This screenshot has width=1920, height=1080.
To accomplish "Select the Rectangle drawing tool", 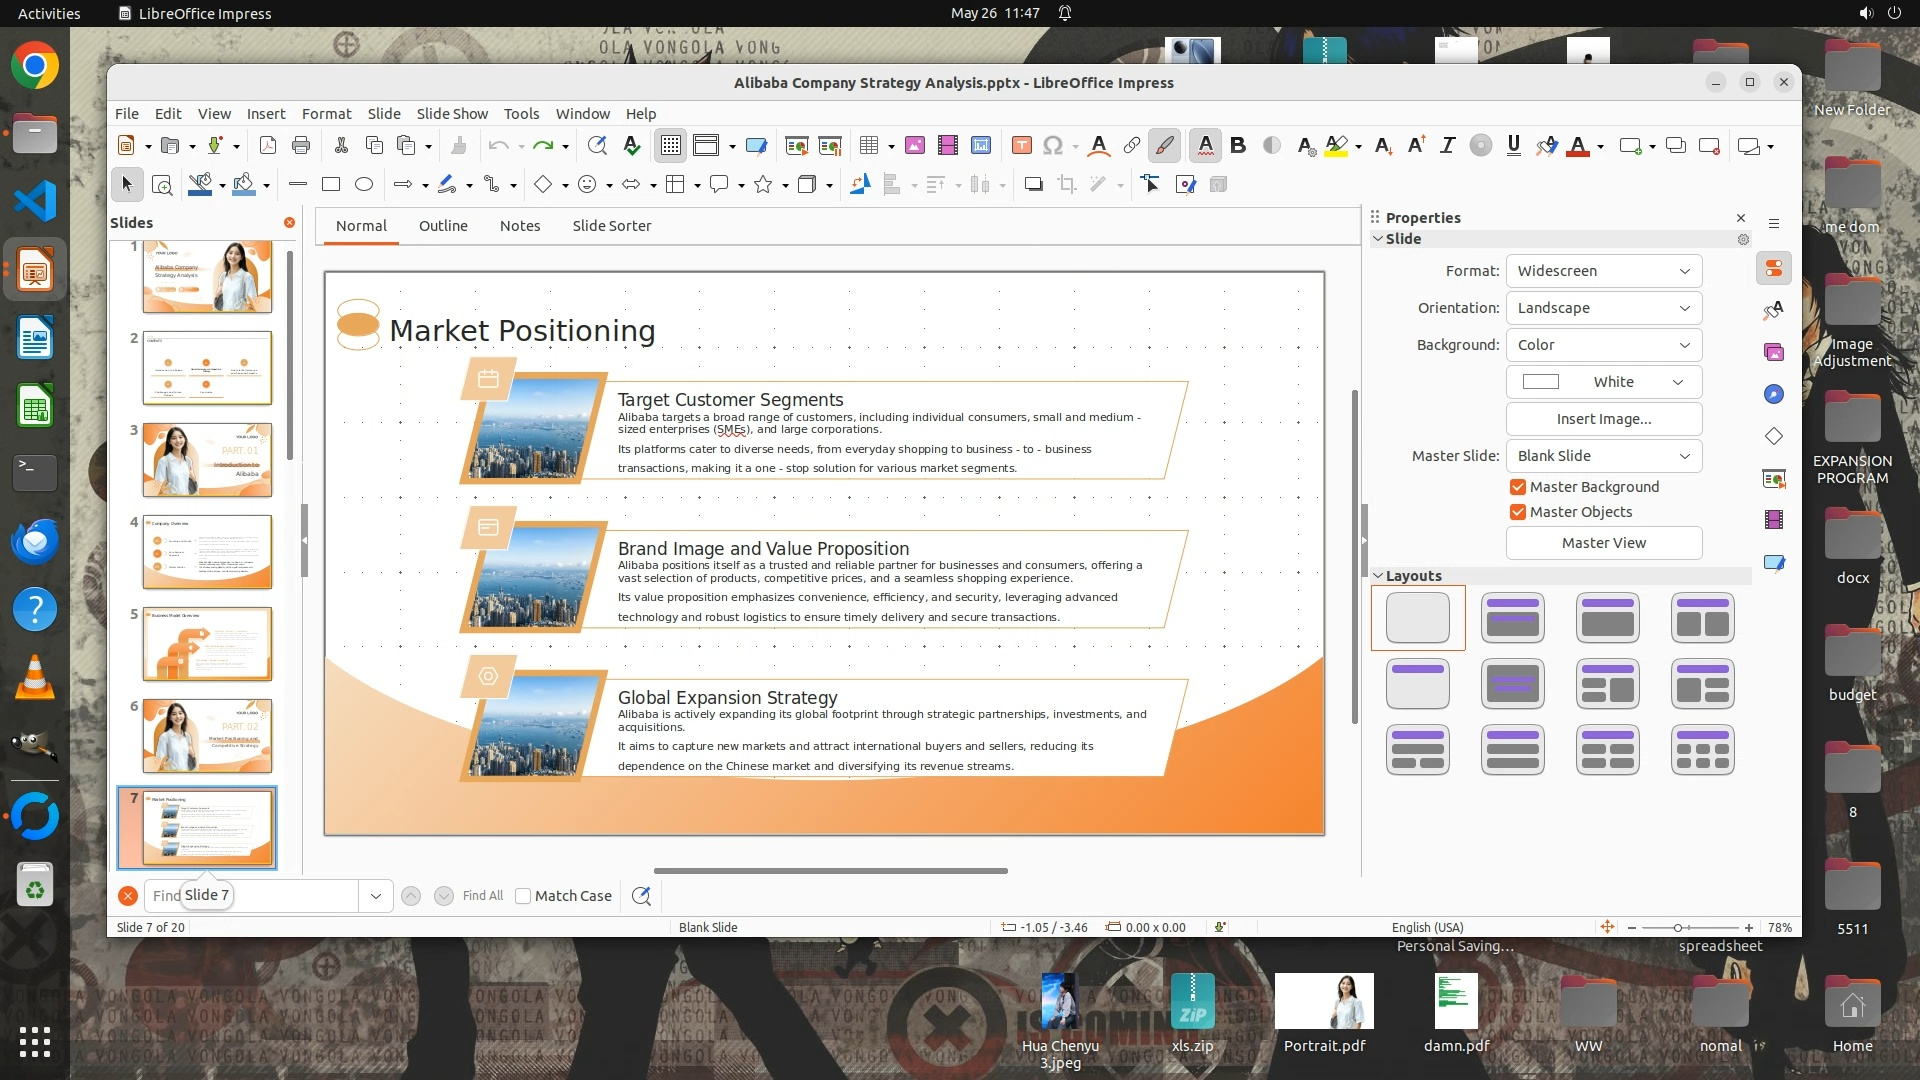I will [x=331, y=184].
